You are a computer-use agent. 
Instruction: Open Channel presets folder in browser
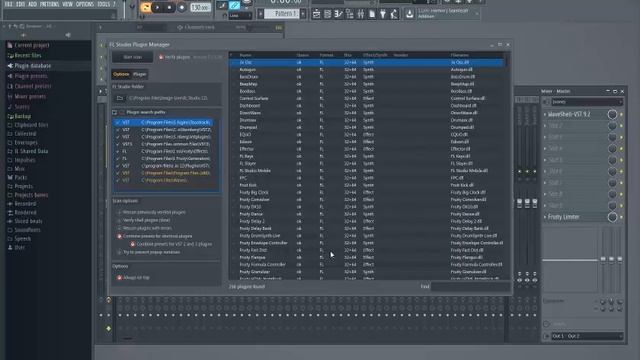33,86
